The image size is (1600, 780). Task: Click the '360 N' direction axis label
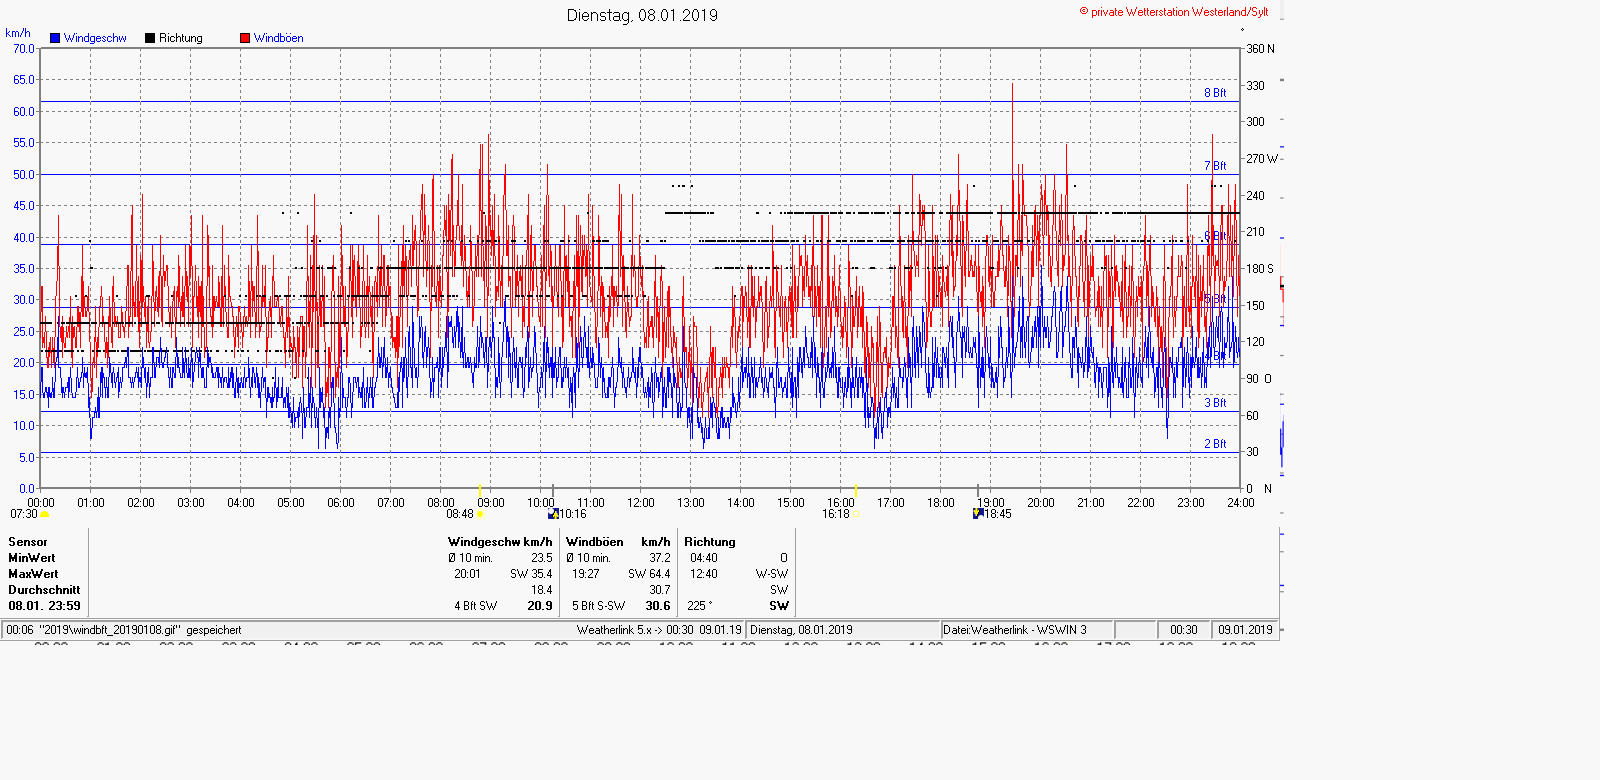coord(1260,49)
